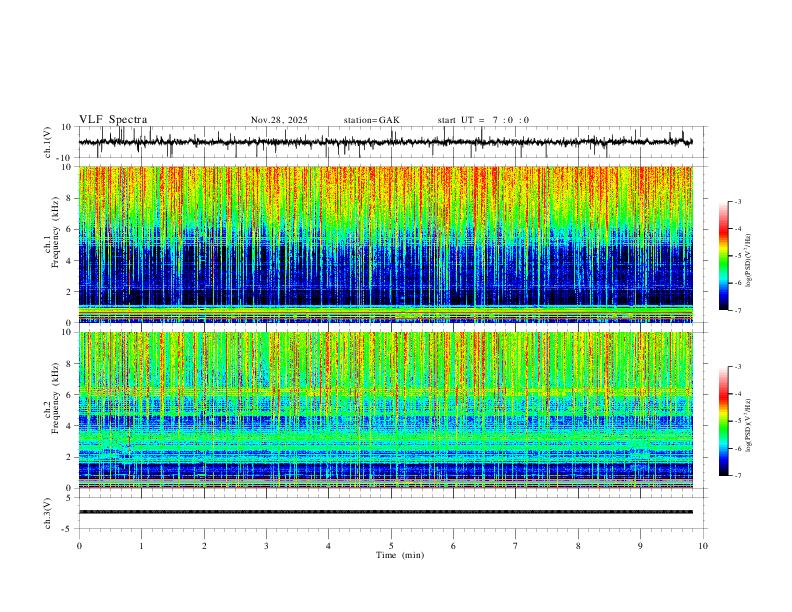Screen dimensions: 792x612
Task: Click the "ch.3(V)" axis label
Action: tap(48, 514)
